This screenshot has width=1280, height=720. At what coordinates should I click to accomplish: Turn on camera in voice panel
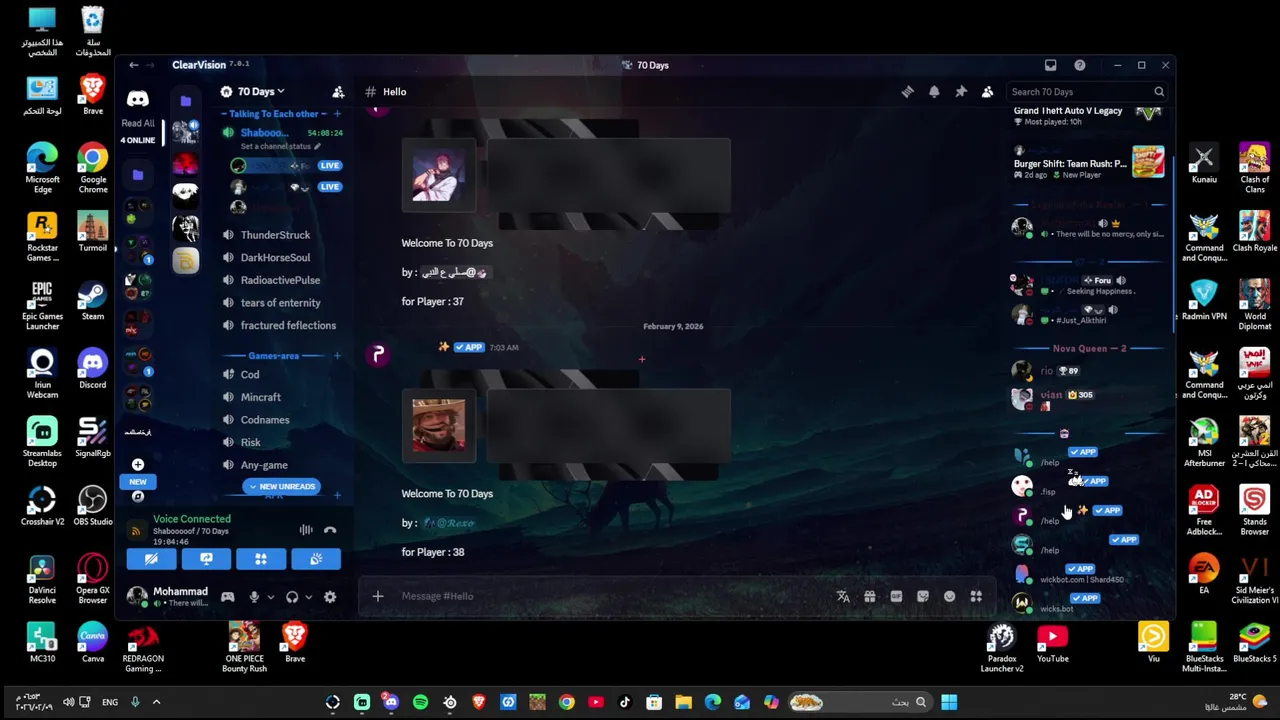click(151, 559)
